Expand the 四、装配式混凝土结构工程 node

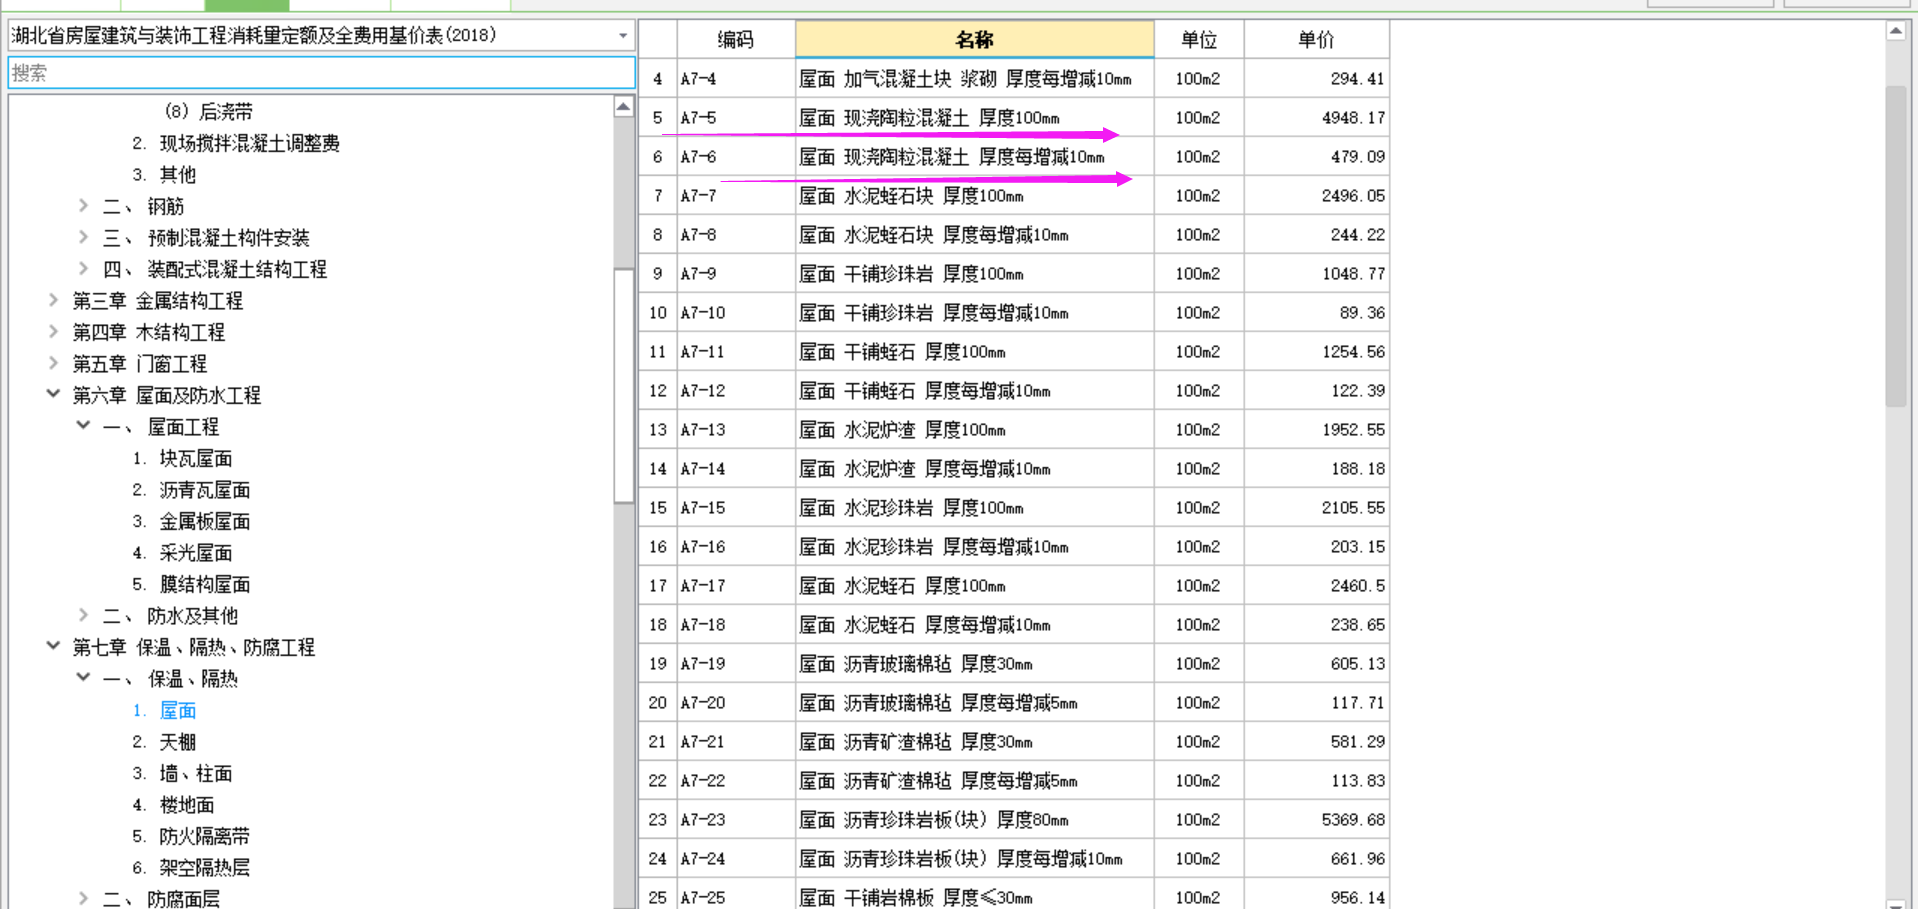[84, 269]
